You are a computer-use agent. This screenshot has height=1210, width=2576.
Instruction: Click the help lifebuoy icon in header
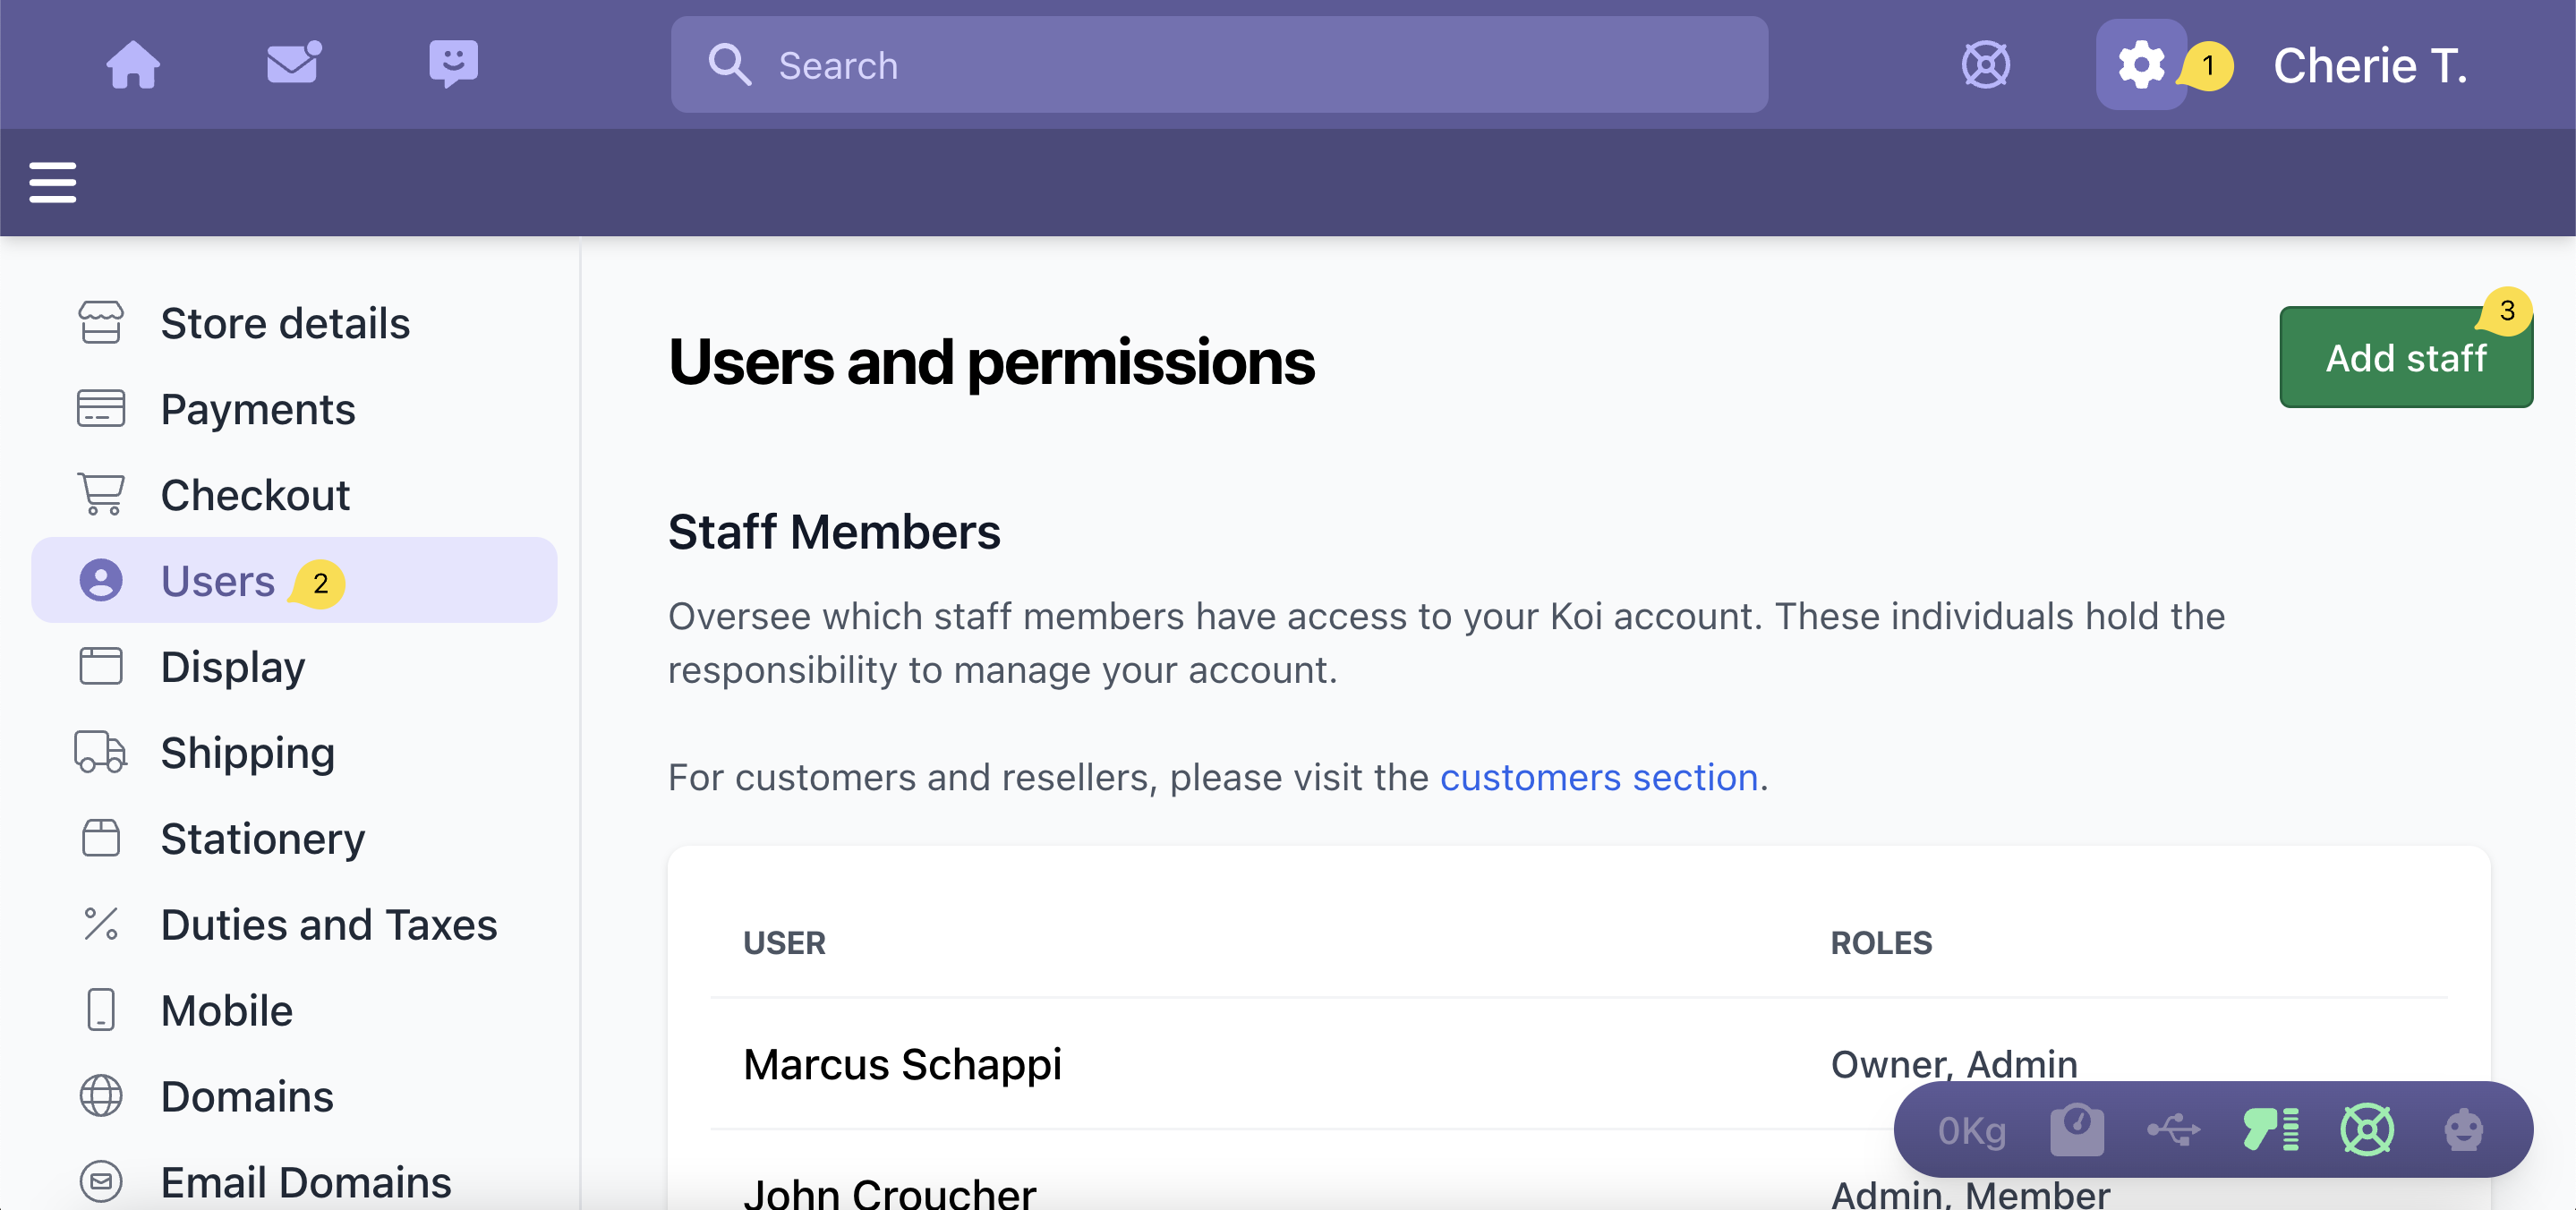click(1985, 65)
